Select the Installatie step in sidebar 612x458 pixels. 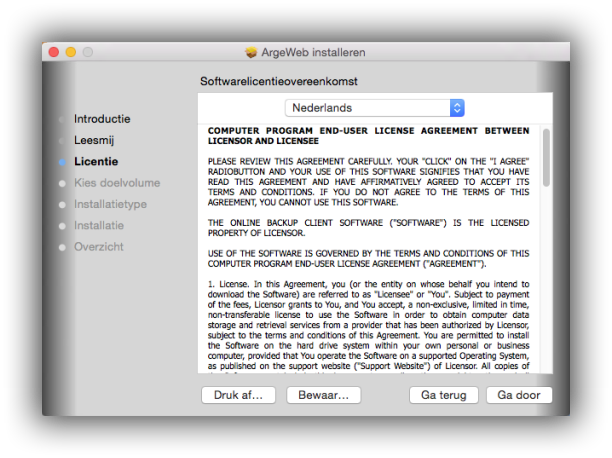click(x=99, y=225)
